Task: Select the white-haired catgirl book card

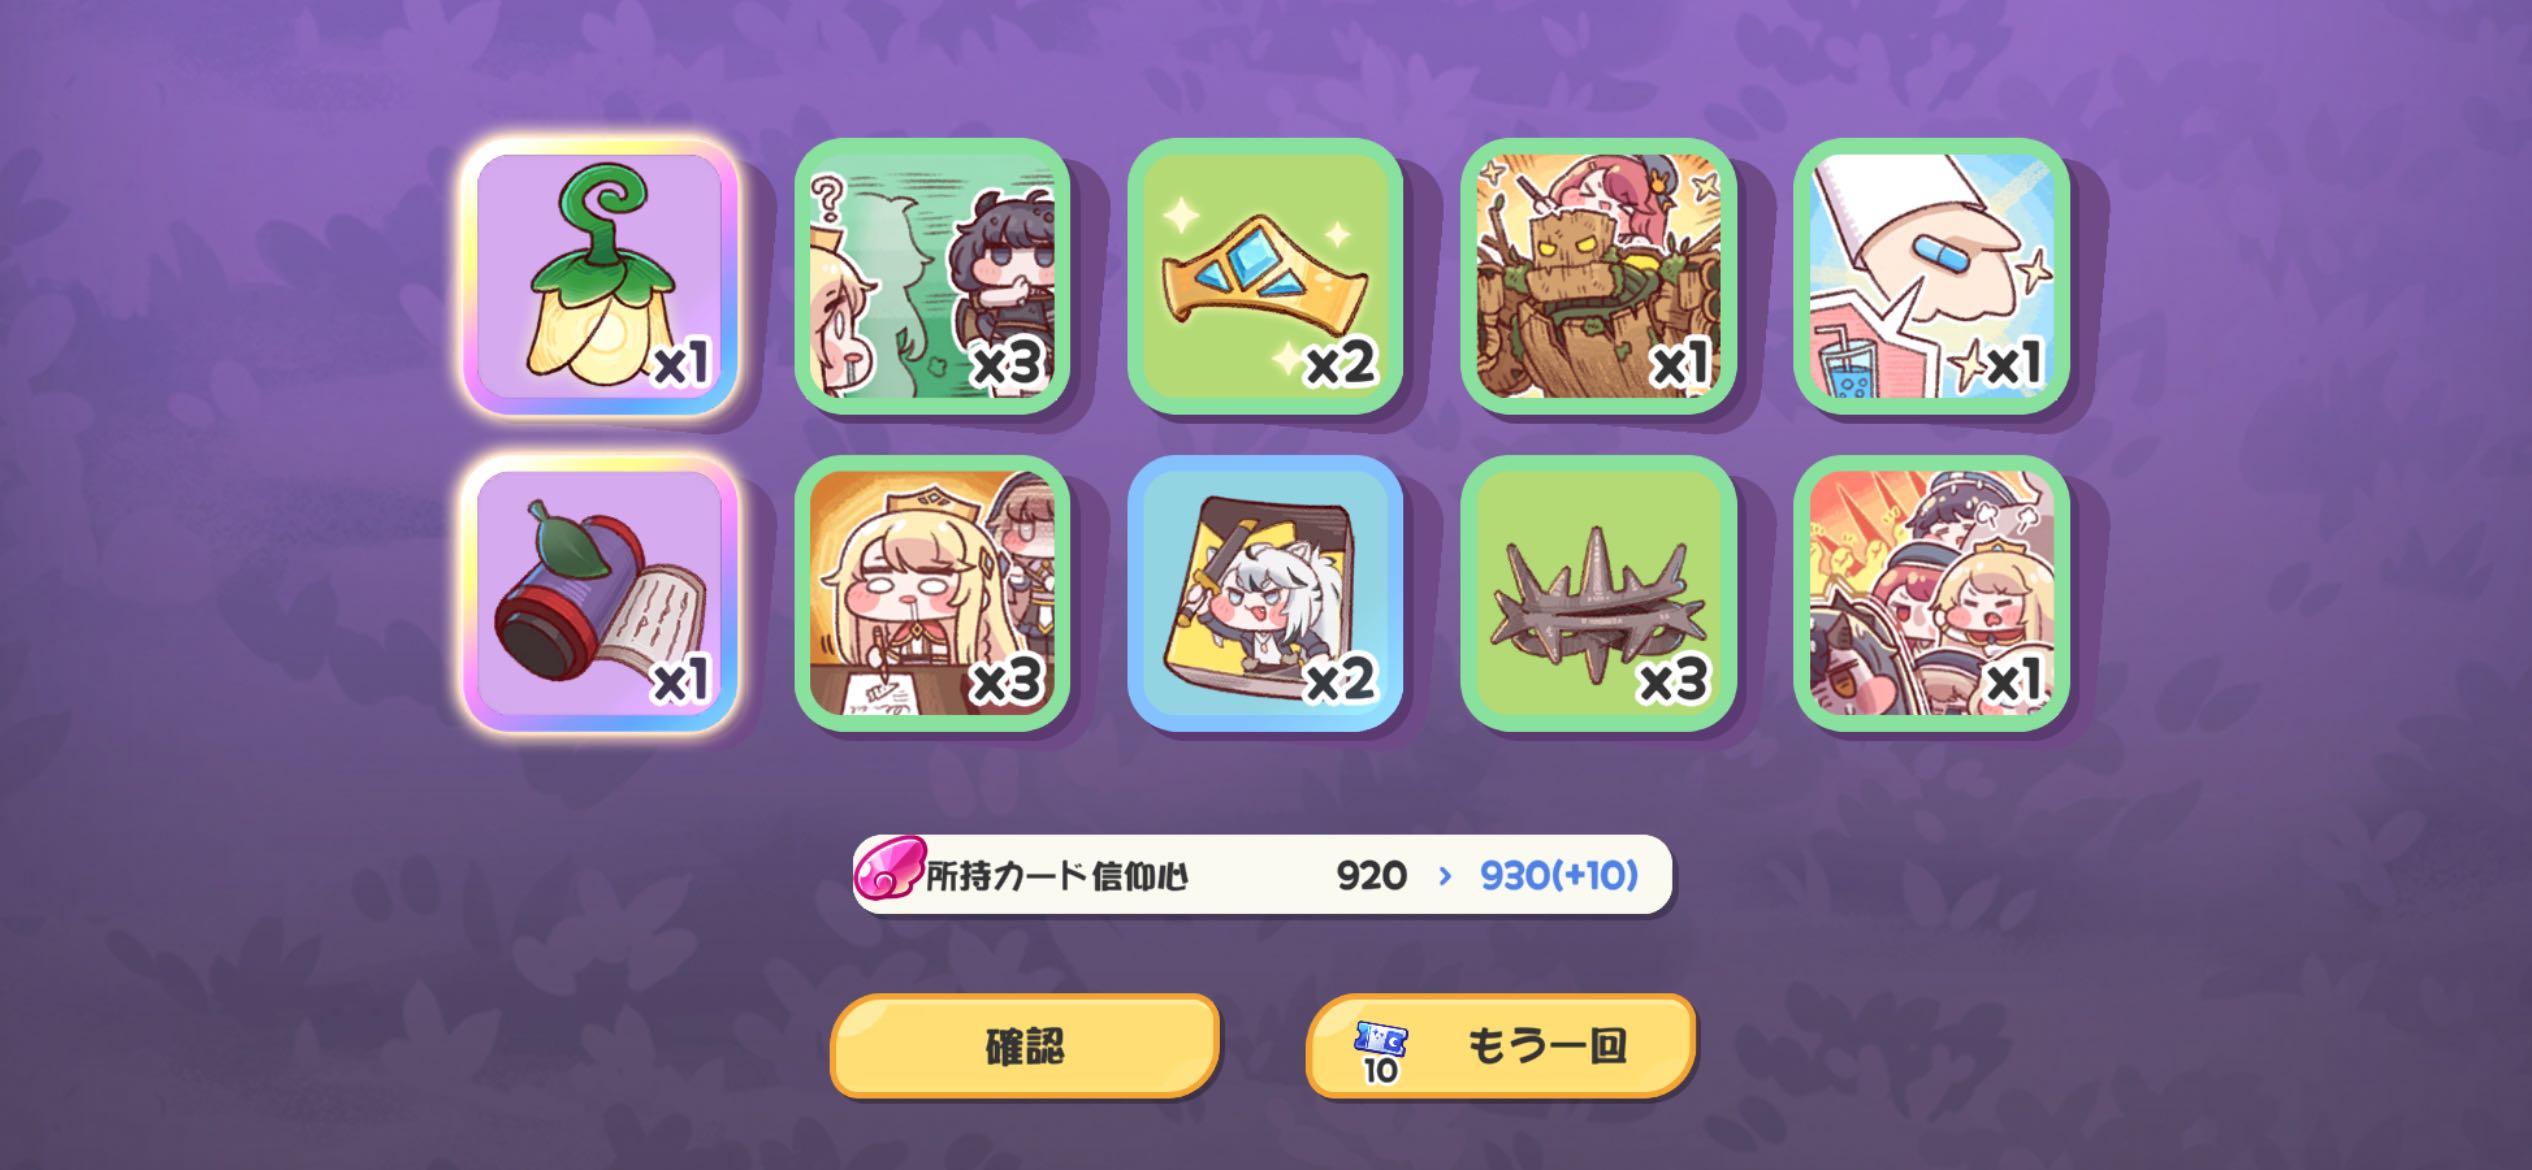Action: [1265, 593]
